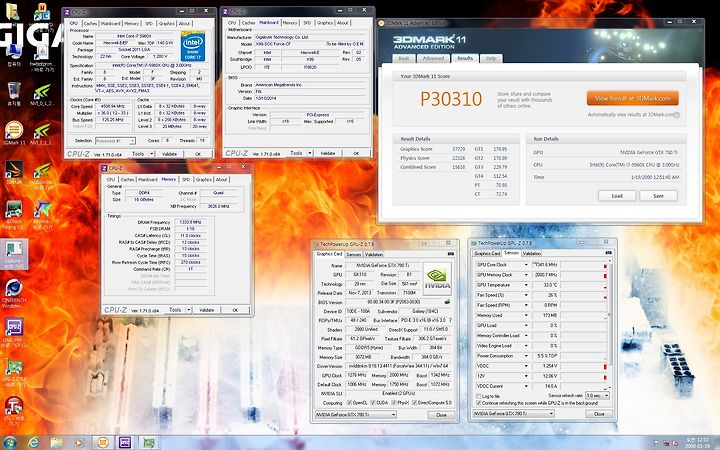Open the Advanced tab in 3DMark 11
Screen dimensions: 720x450
click(433, 58)
